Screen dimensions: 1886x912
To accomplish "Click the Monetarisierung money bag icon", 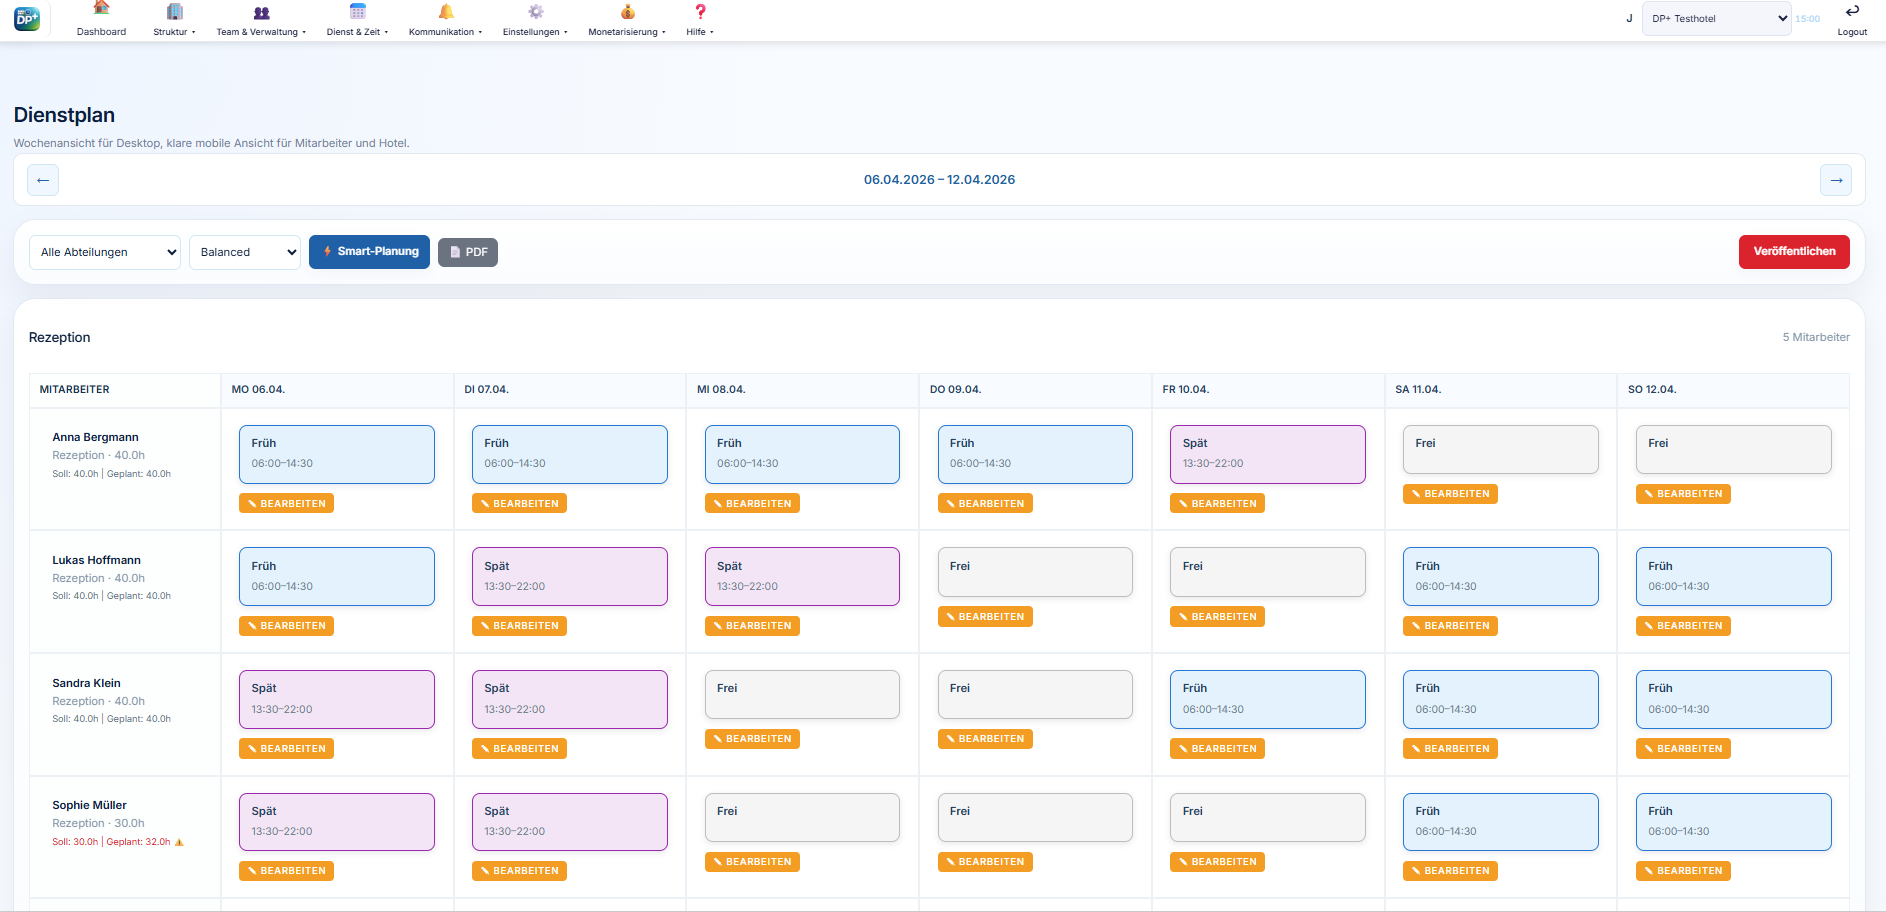I will 627,11.
